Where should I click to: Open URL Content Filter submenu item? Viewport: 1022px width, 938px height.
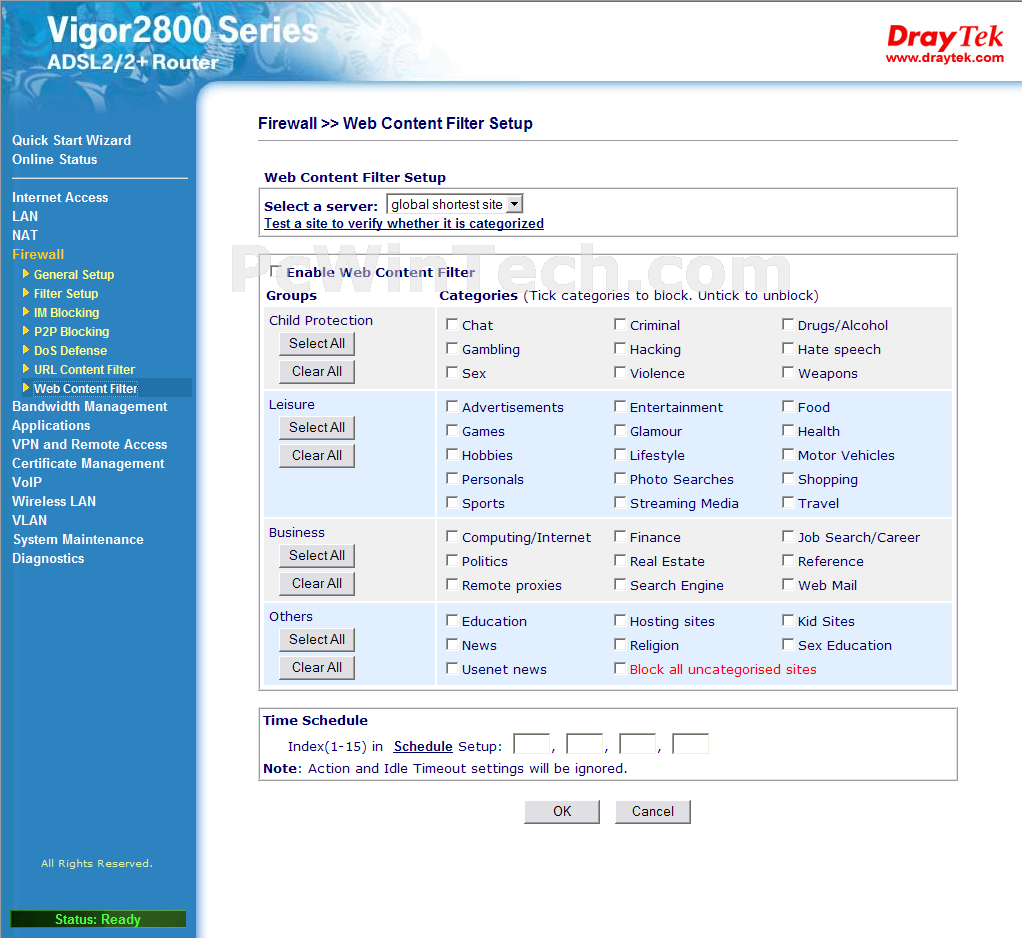[84, 369]
